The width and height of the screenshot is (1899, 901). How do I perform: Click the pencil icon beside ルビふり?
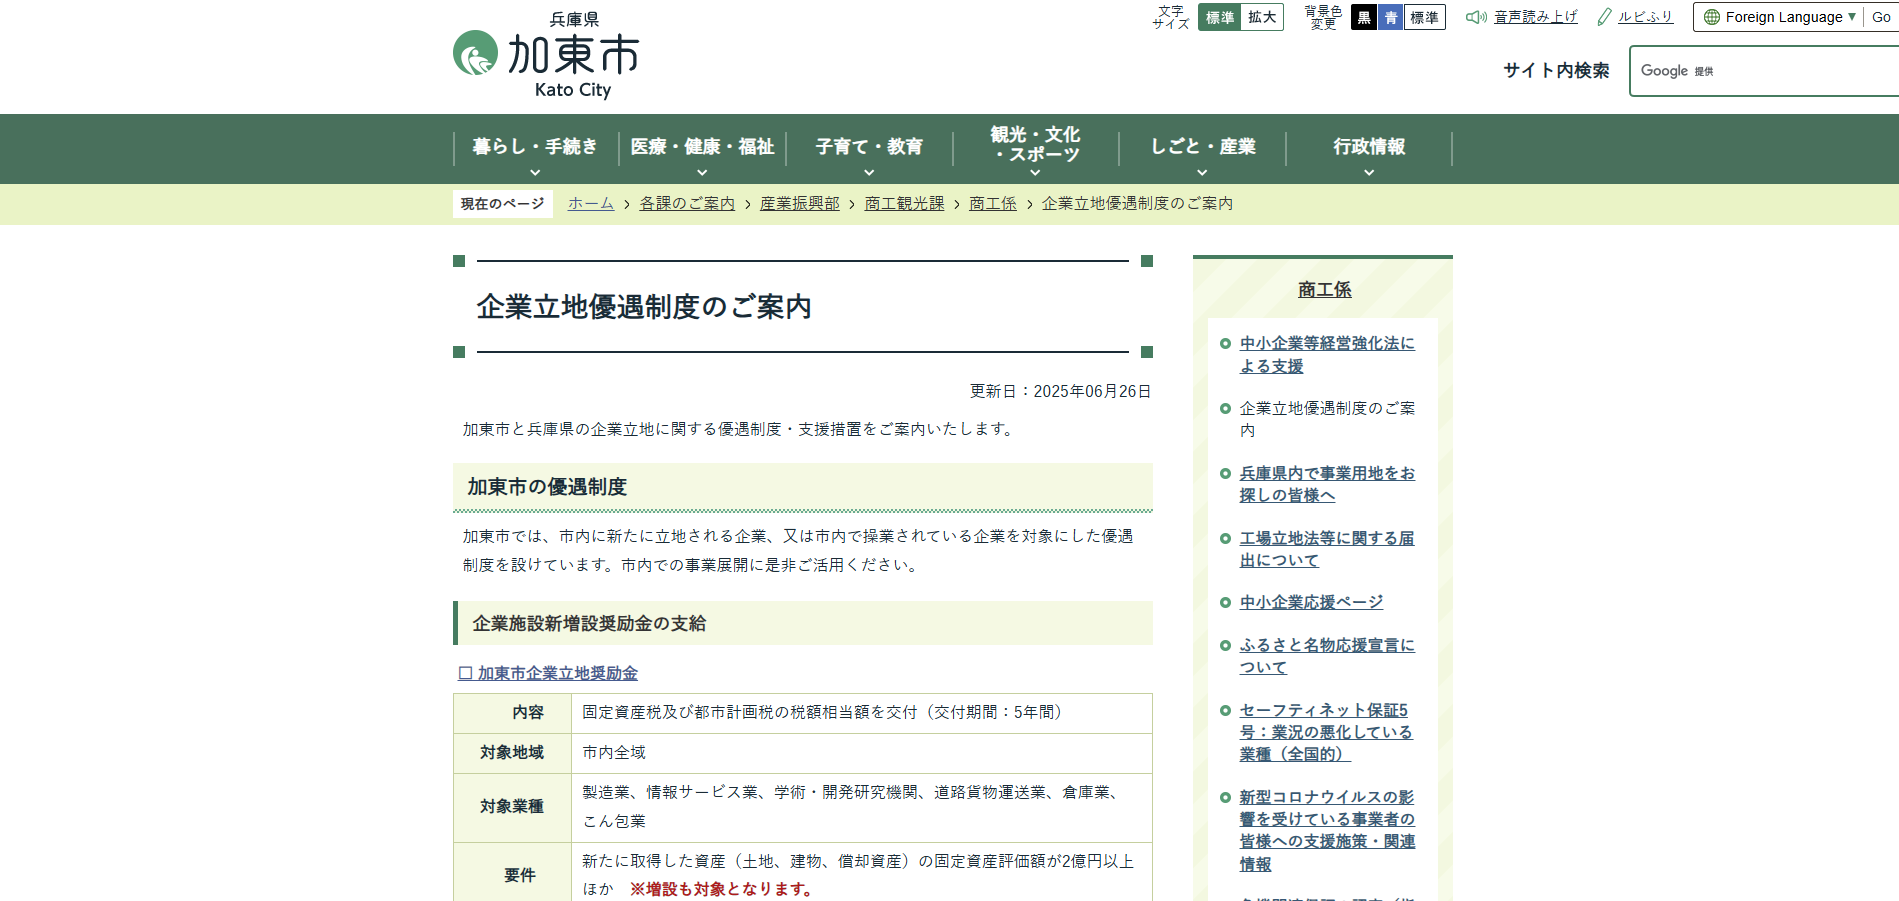coord(1605,17)
